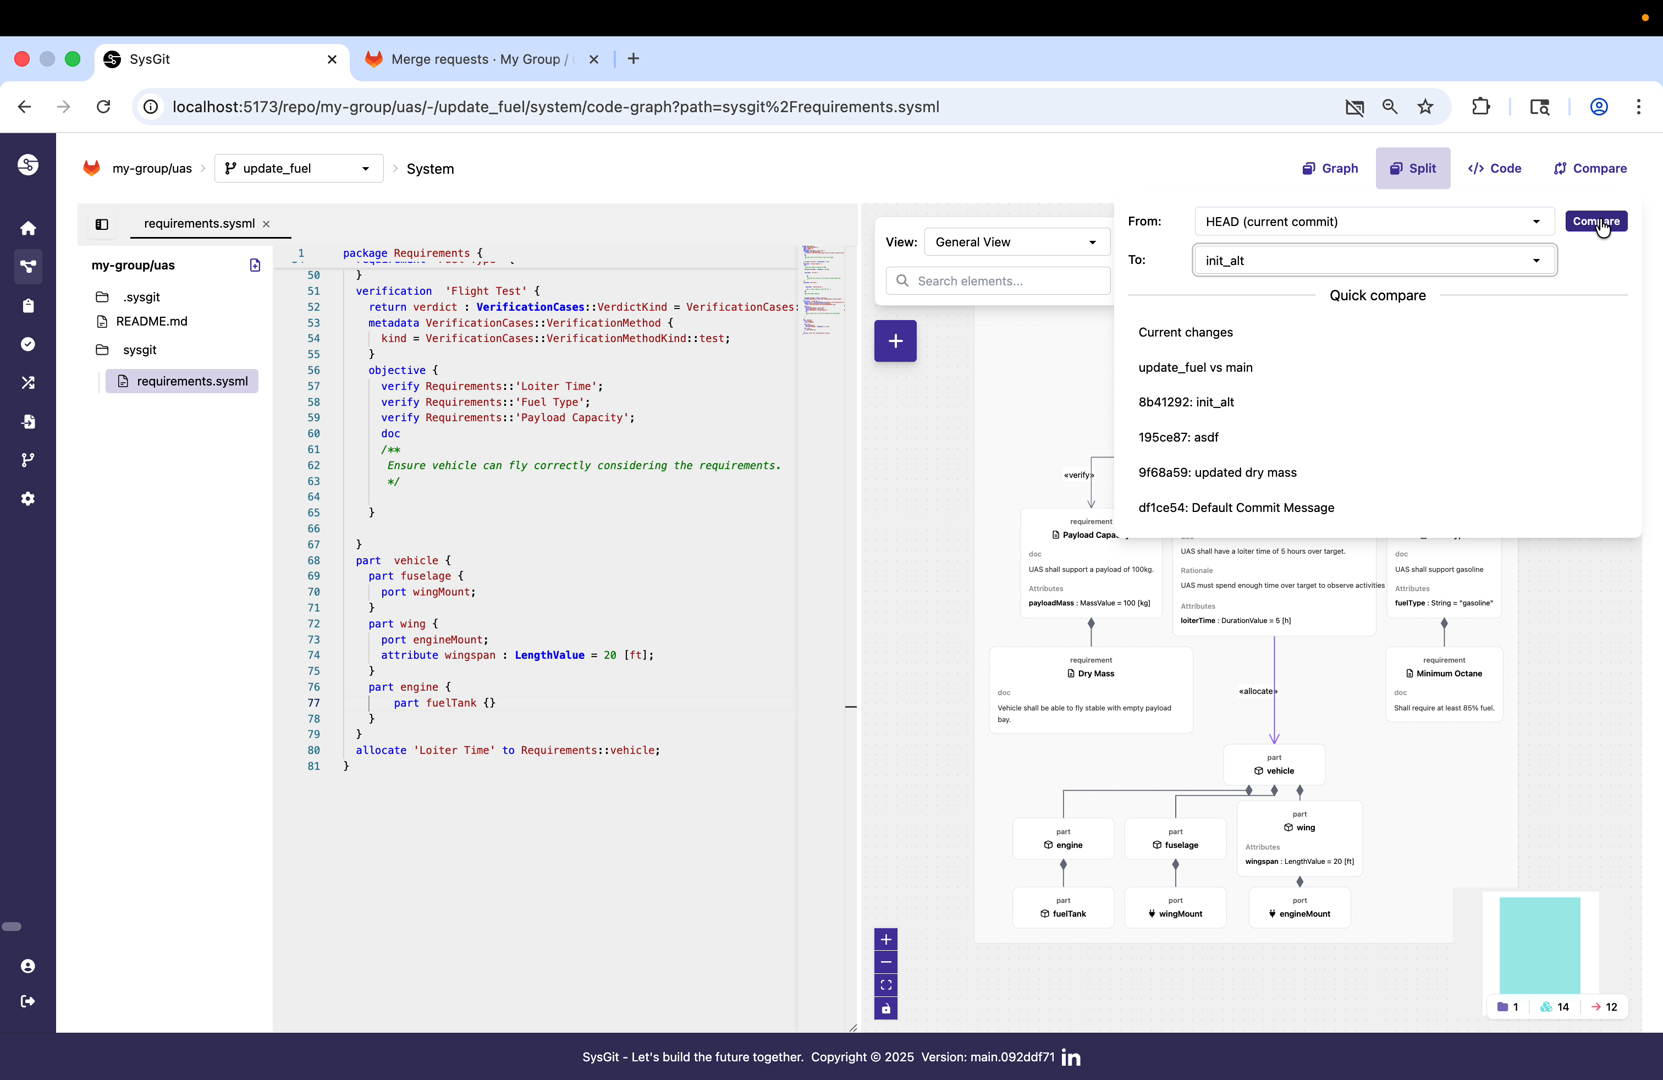
Task: Click the my-group/uas breadcrumb link
Action: (x=150, y=168)
